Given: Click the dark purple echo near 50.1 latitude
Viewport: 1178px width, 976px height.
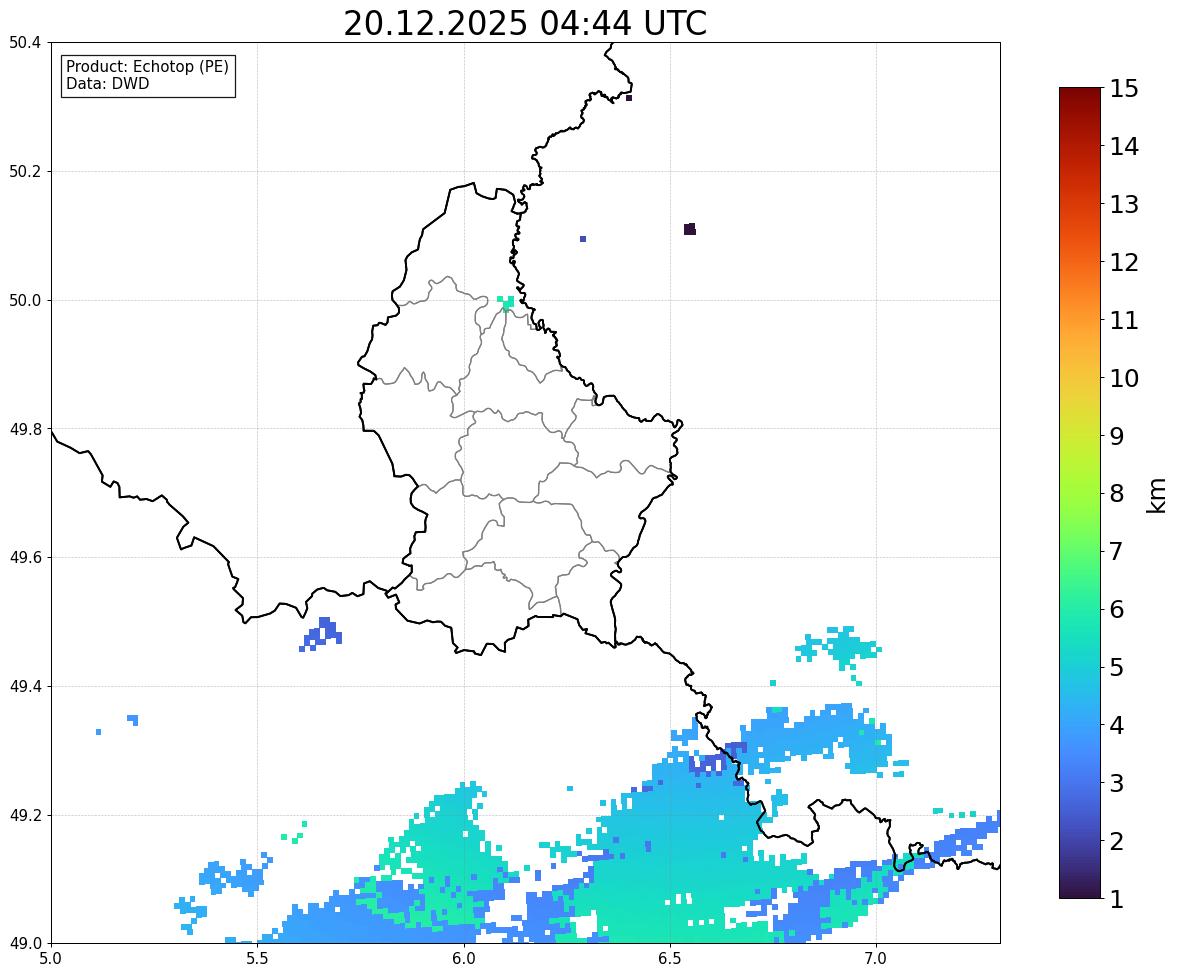Looking at the screenshot, I should 690,229.
